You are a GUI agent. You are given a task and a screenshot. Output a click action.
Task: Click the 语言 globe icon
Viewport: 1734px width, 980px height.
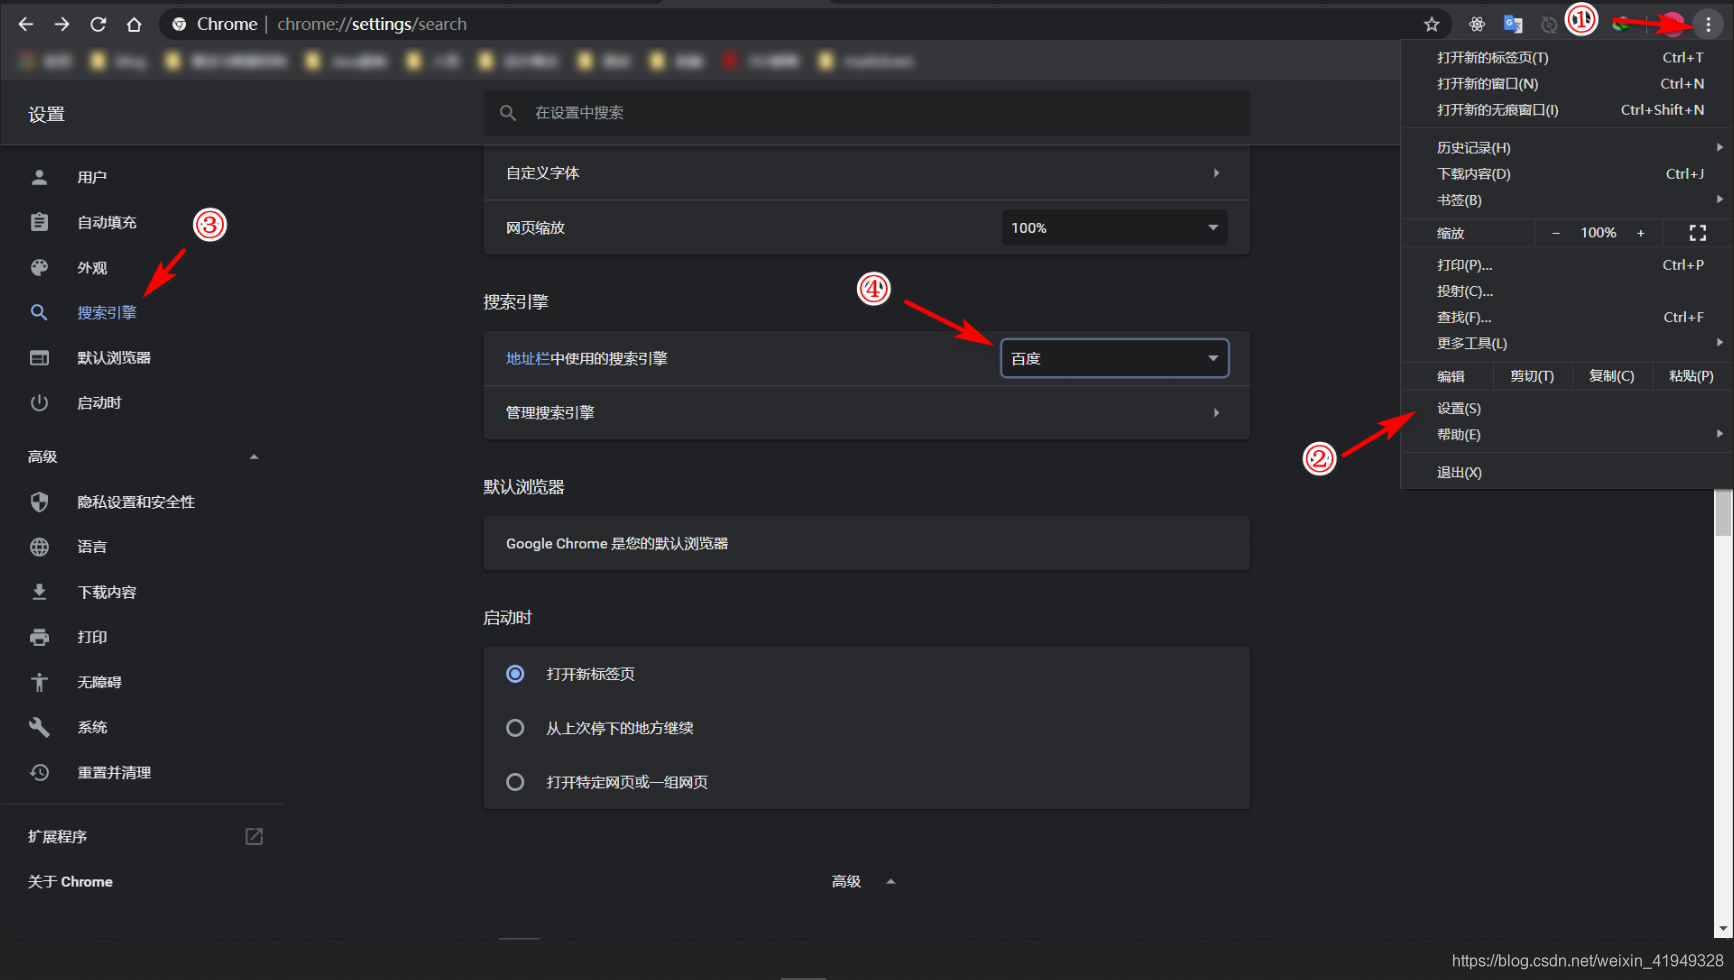click(x=39, y=547)
